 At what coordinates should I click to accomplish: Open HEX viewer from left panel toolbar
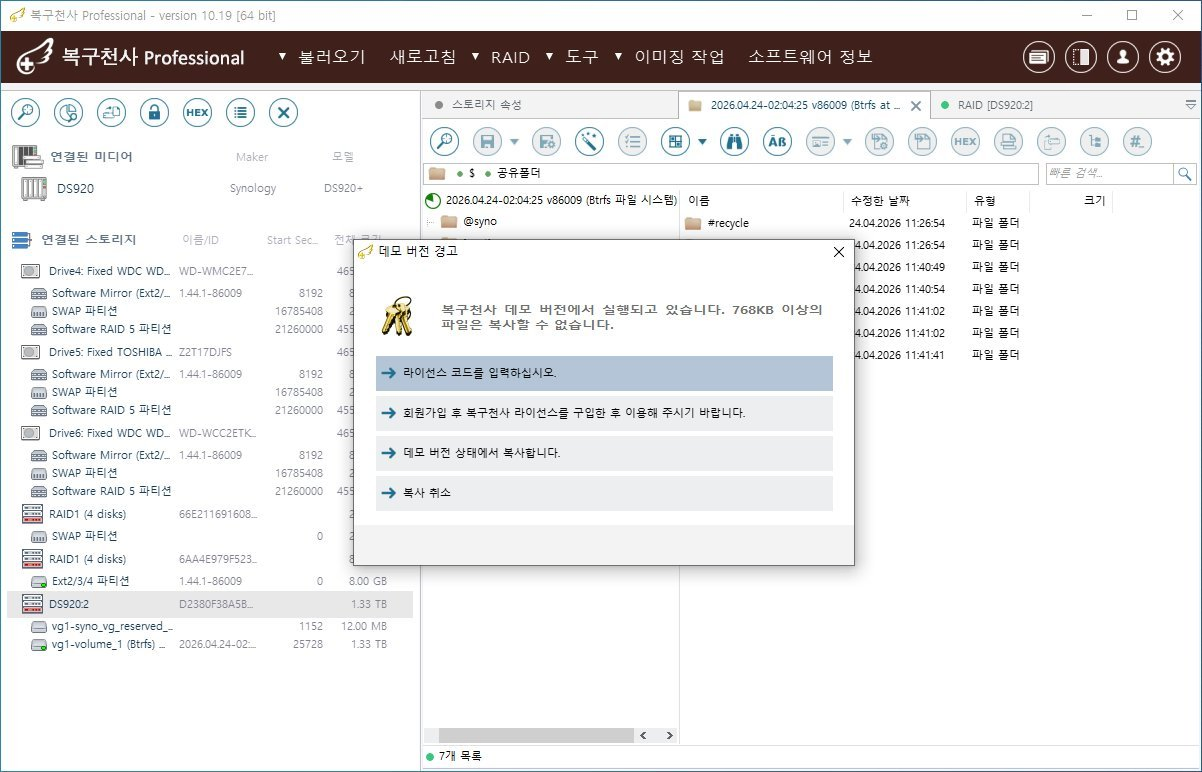(197, 113)
